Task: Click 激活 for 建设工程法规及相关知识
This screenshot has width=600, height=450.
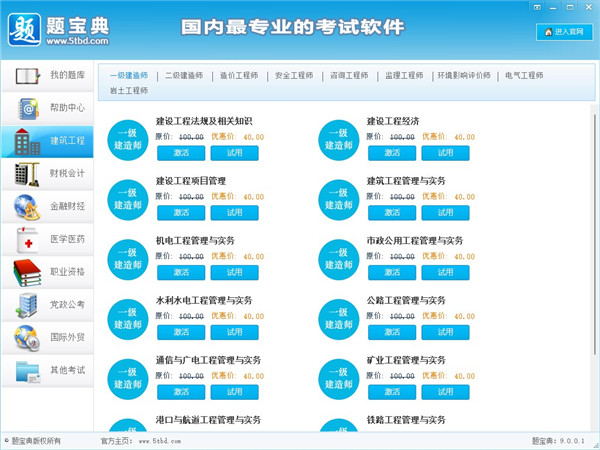Action: (x=181, y=153)
